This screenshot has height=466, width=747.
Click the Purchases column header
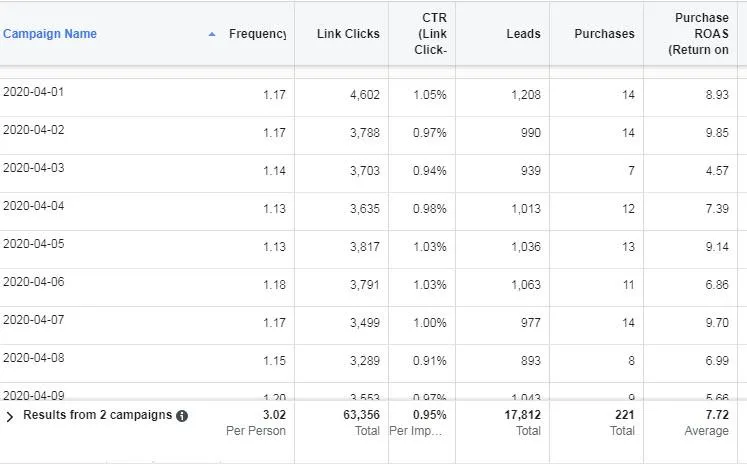pos(604,34)
